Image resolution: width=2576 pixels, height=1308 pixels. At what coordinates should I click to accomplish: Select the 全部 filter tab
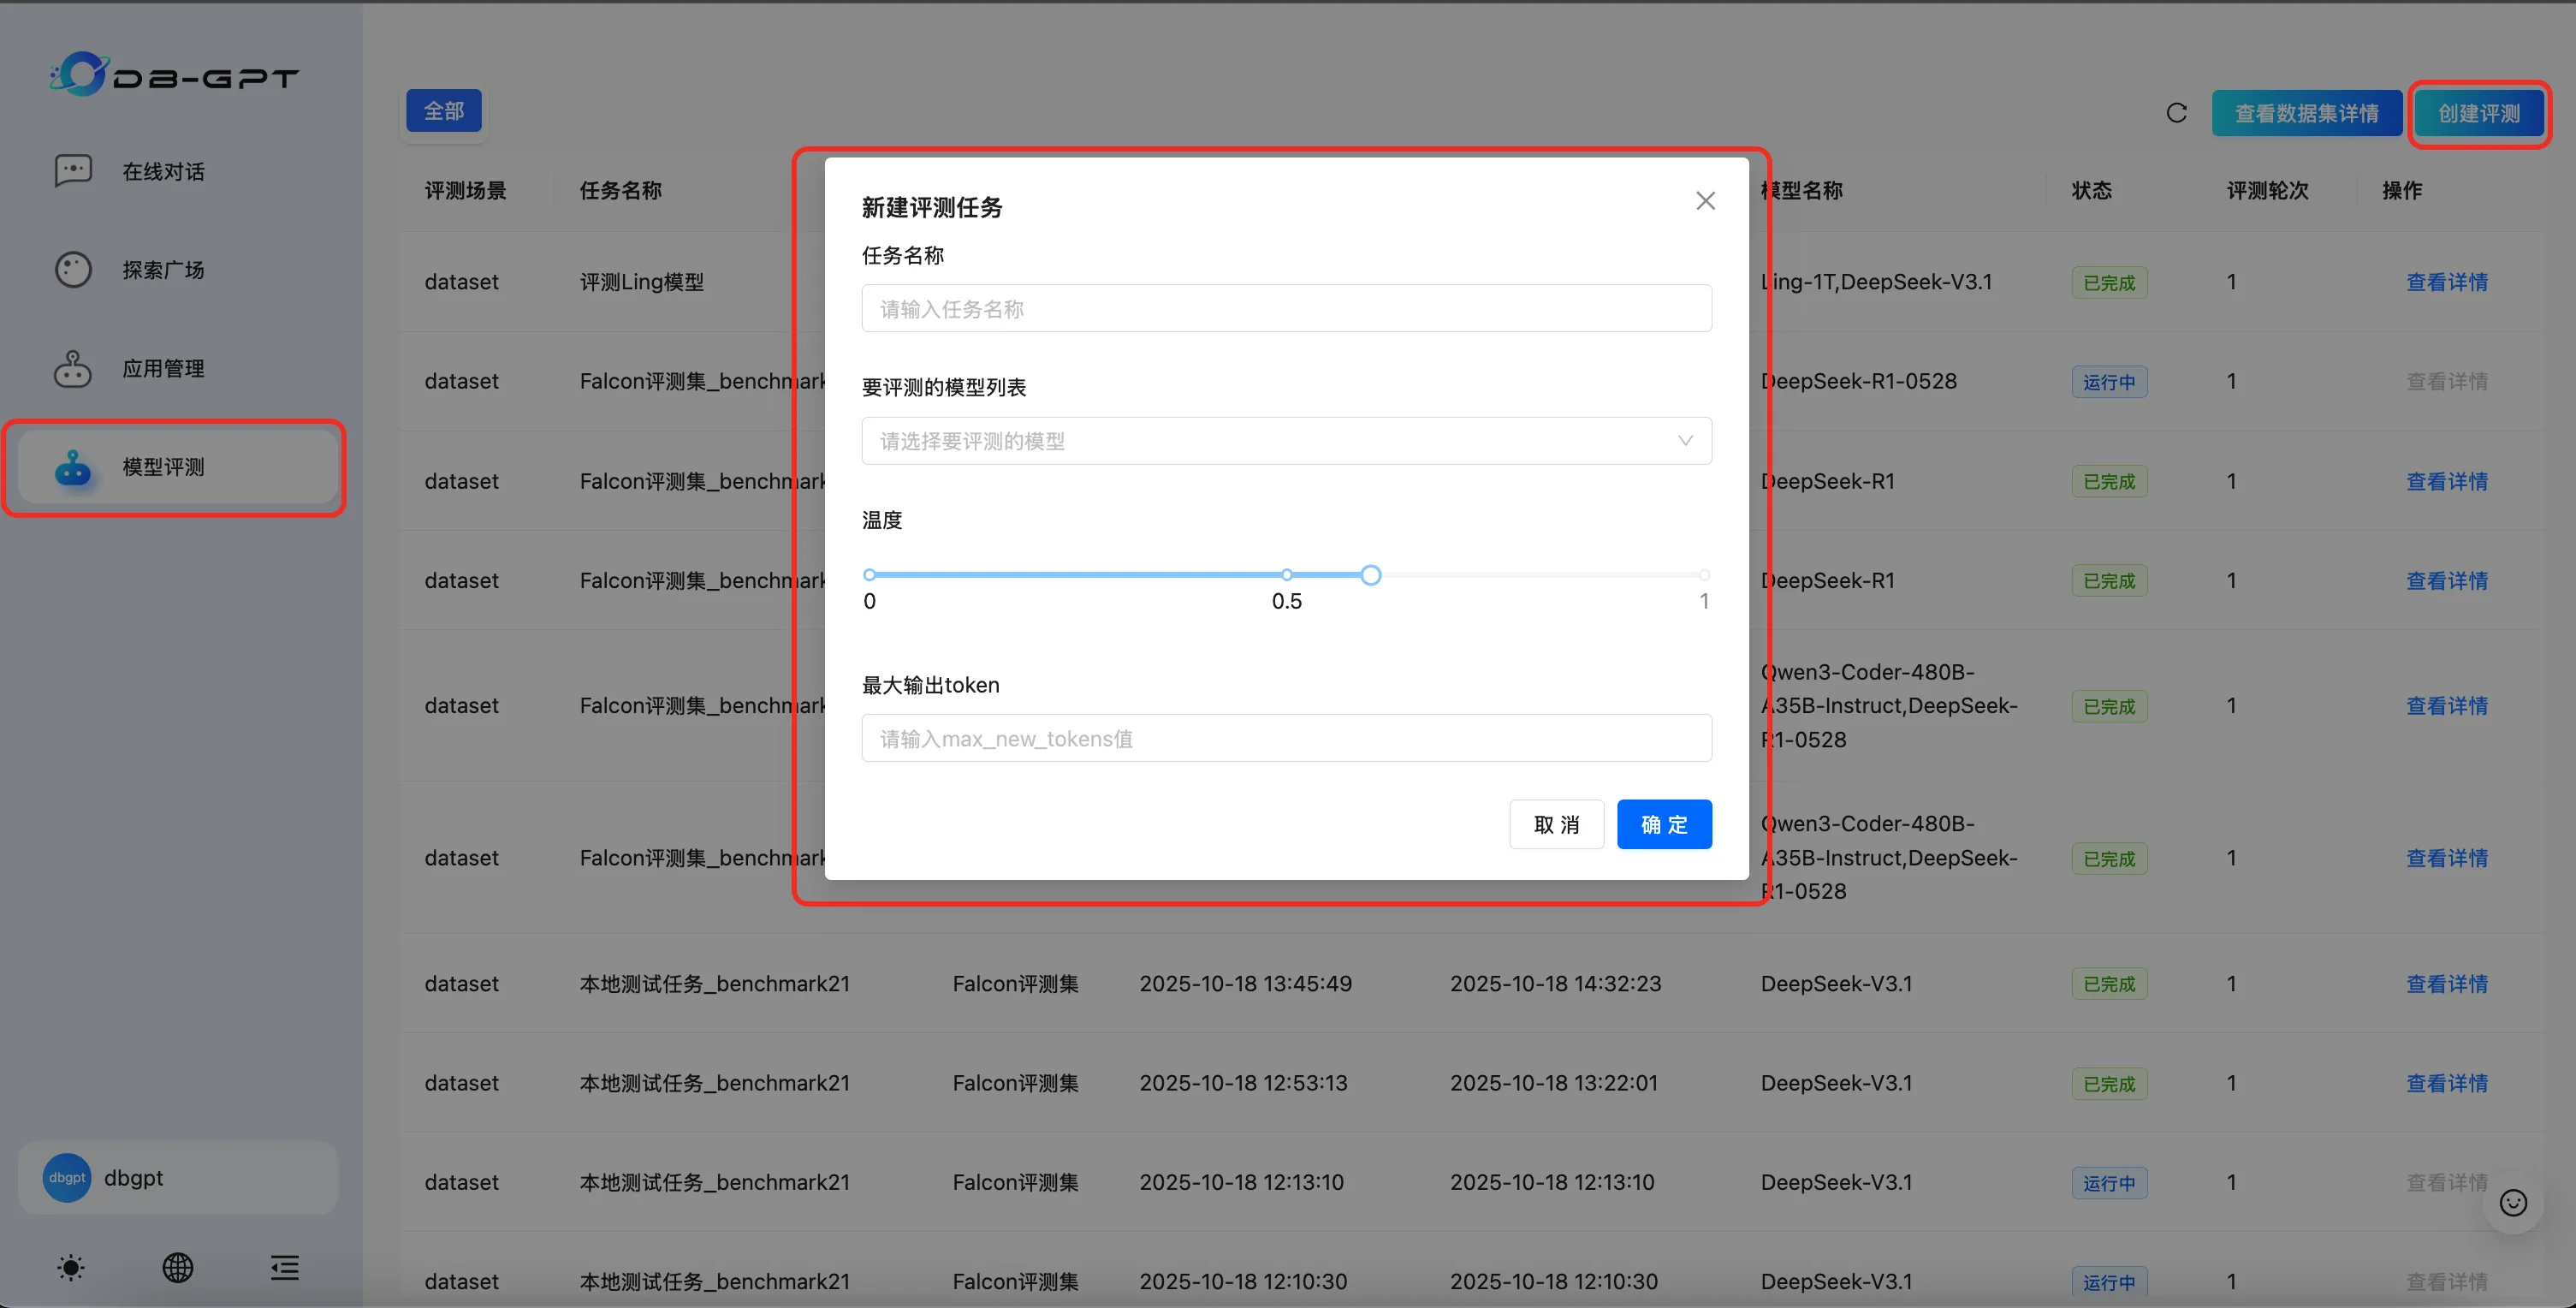(443, 111)
